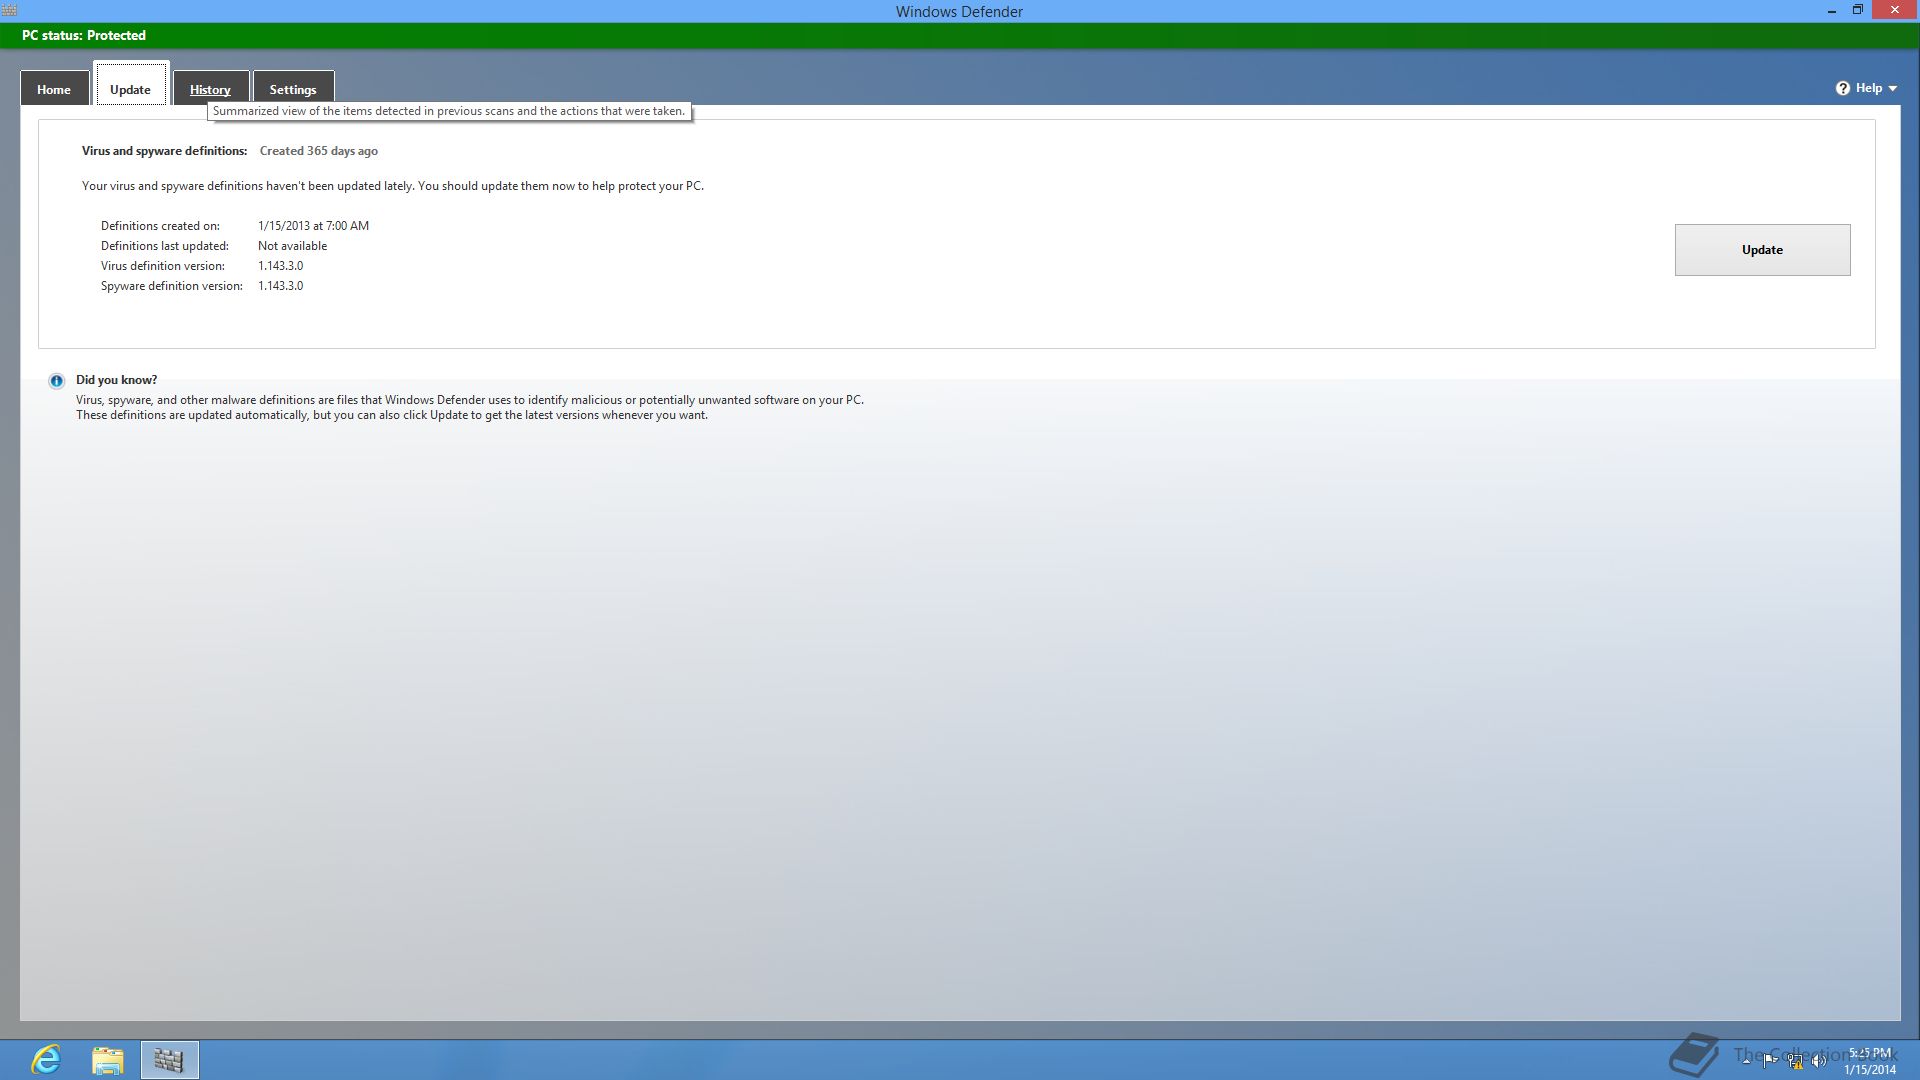Restore down the Windows Defender window

click(1857, 10)
